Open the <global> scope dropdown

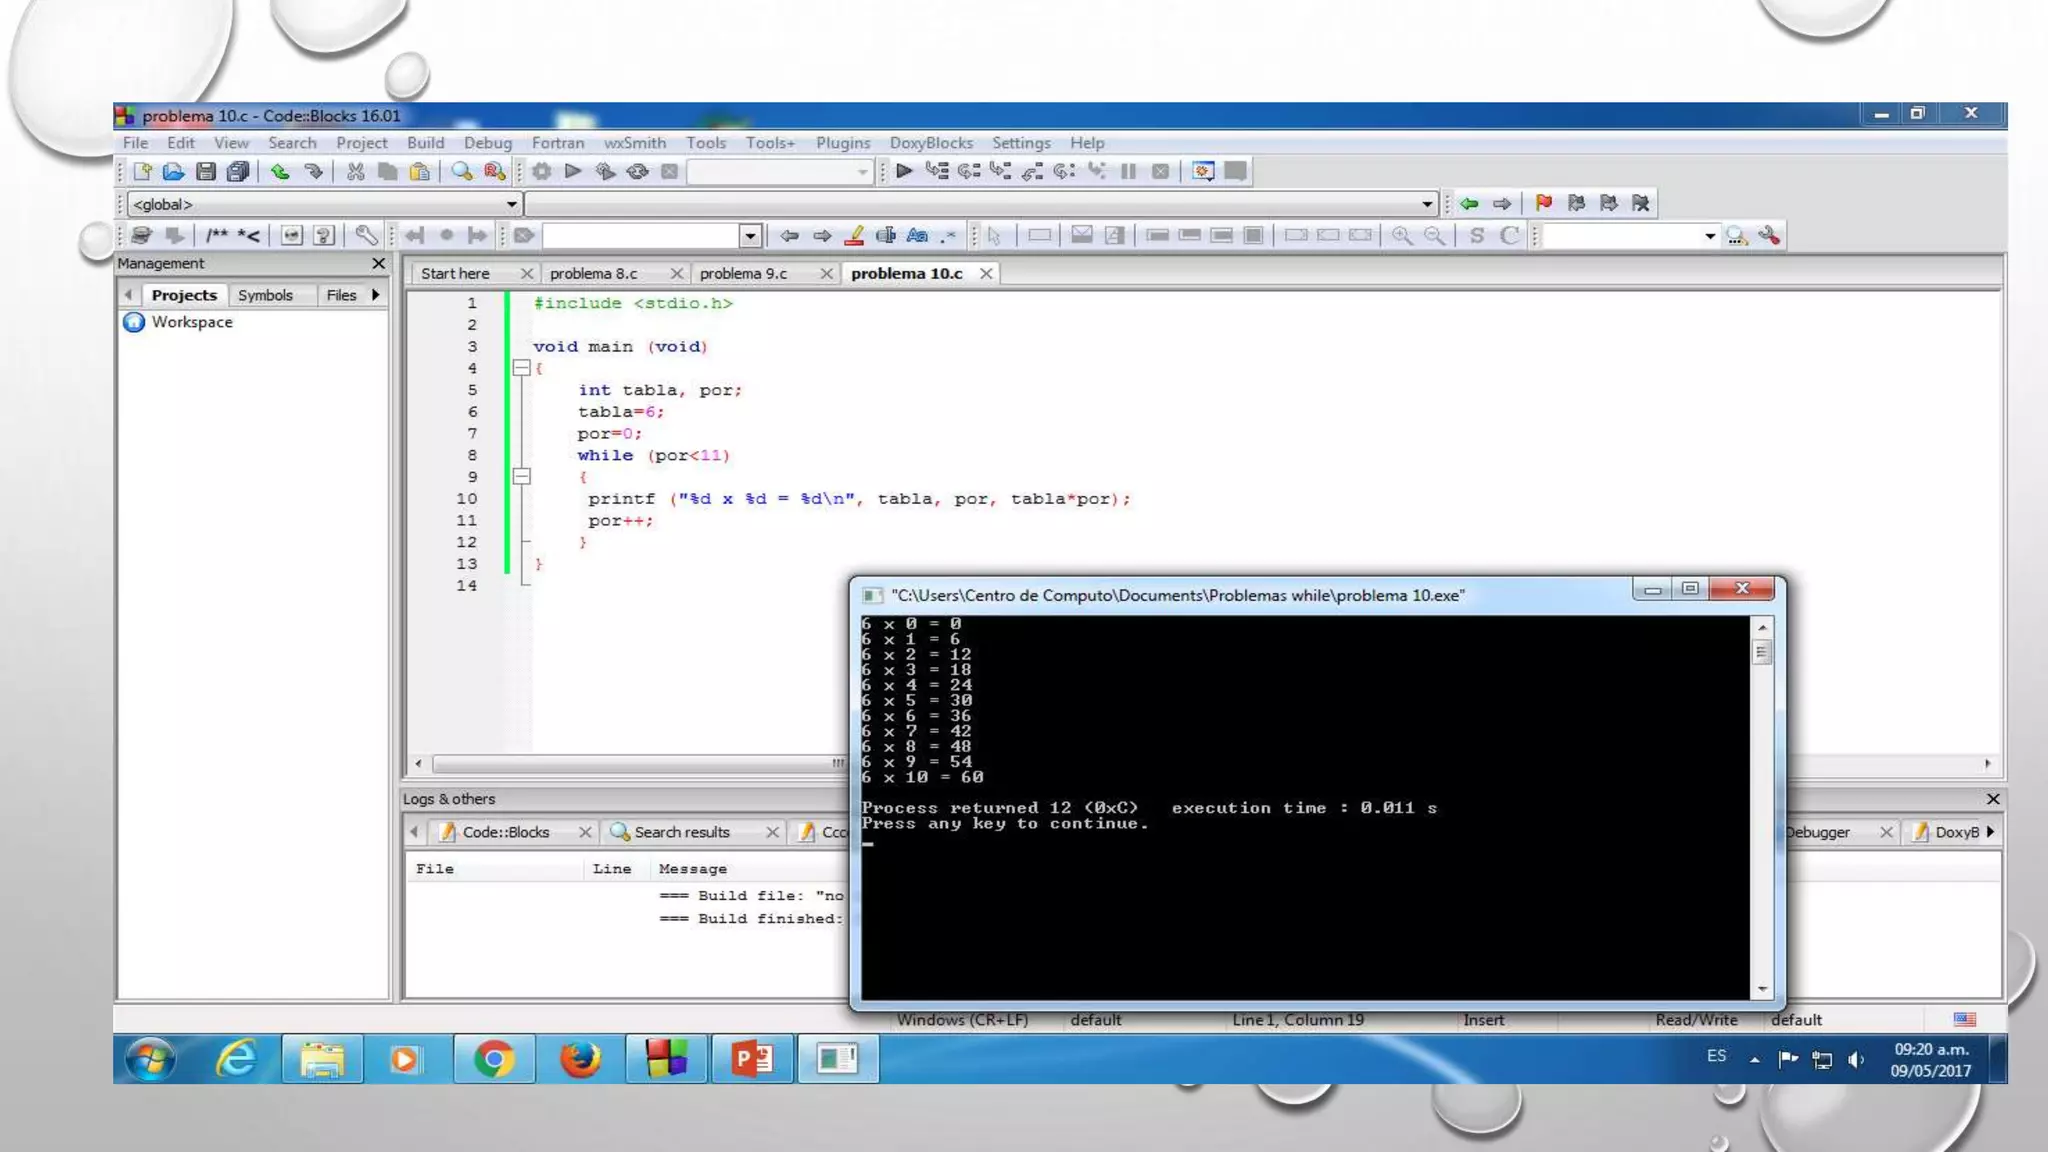511,204
